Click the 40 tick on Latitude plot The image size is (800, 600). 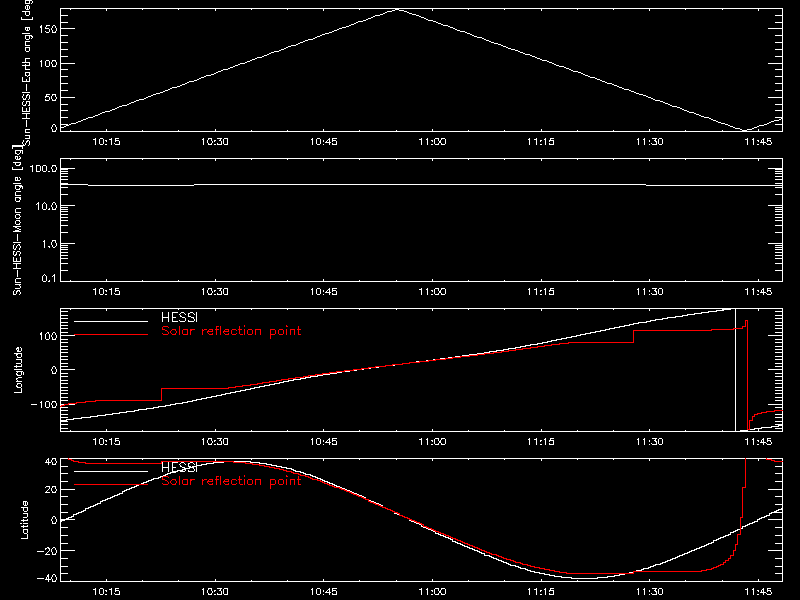pos(51,462)
